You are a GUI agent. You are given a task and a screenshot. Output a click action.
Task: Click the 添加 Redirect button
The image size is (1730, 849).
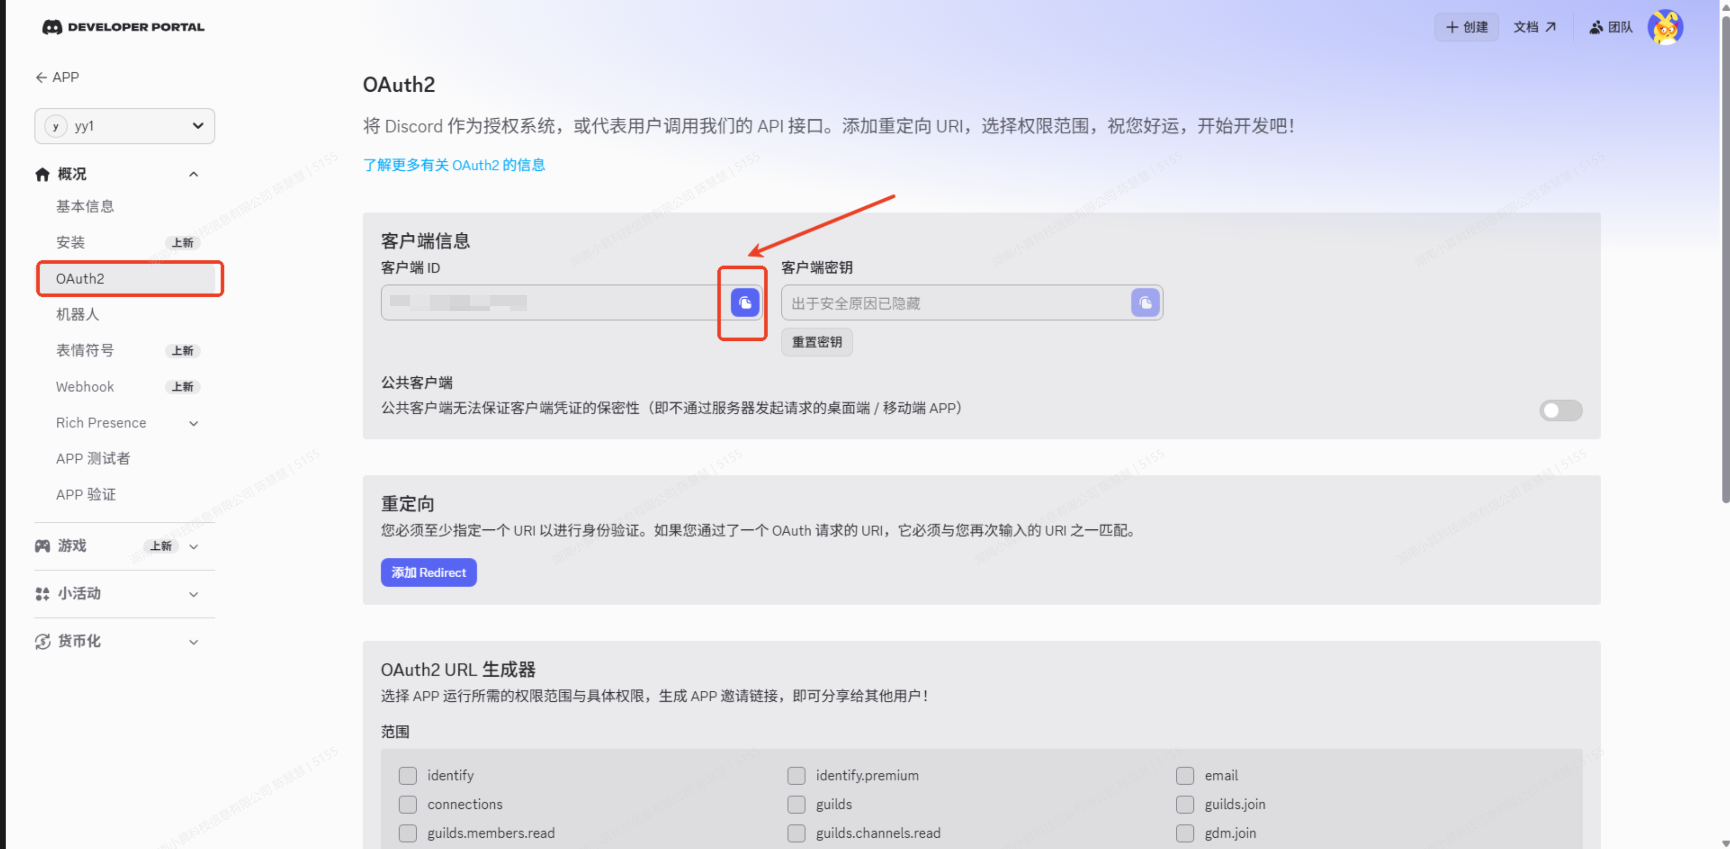pos(429,572)
